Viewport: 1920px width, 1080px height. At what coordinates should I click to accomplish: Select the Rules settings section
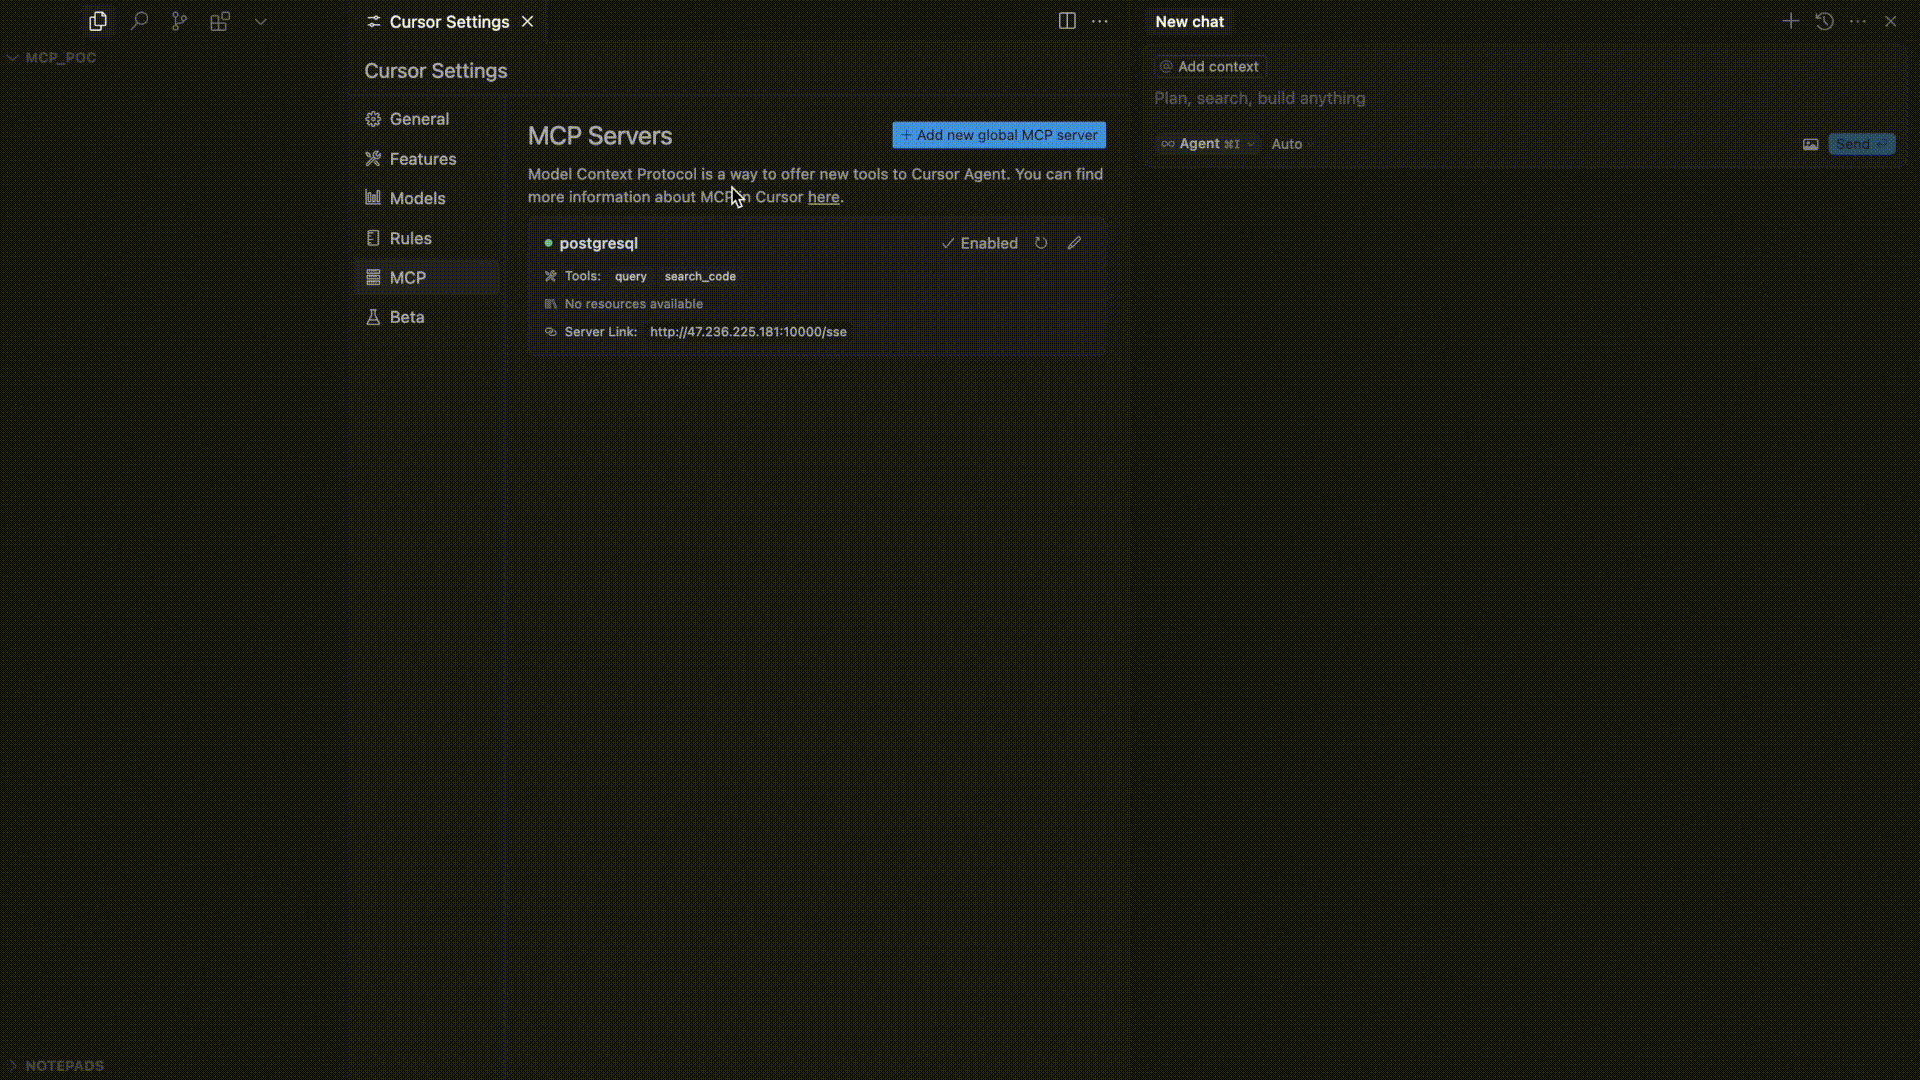click(x=426, y=238)
